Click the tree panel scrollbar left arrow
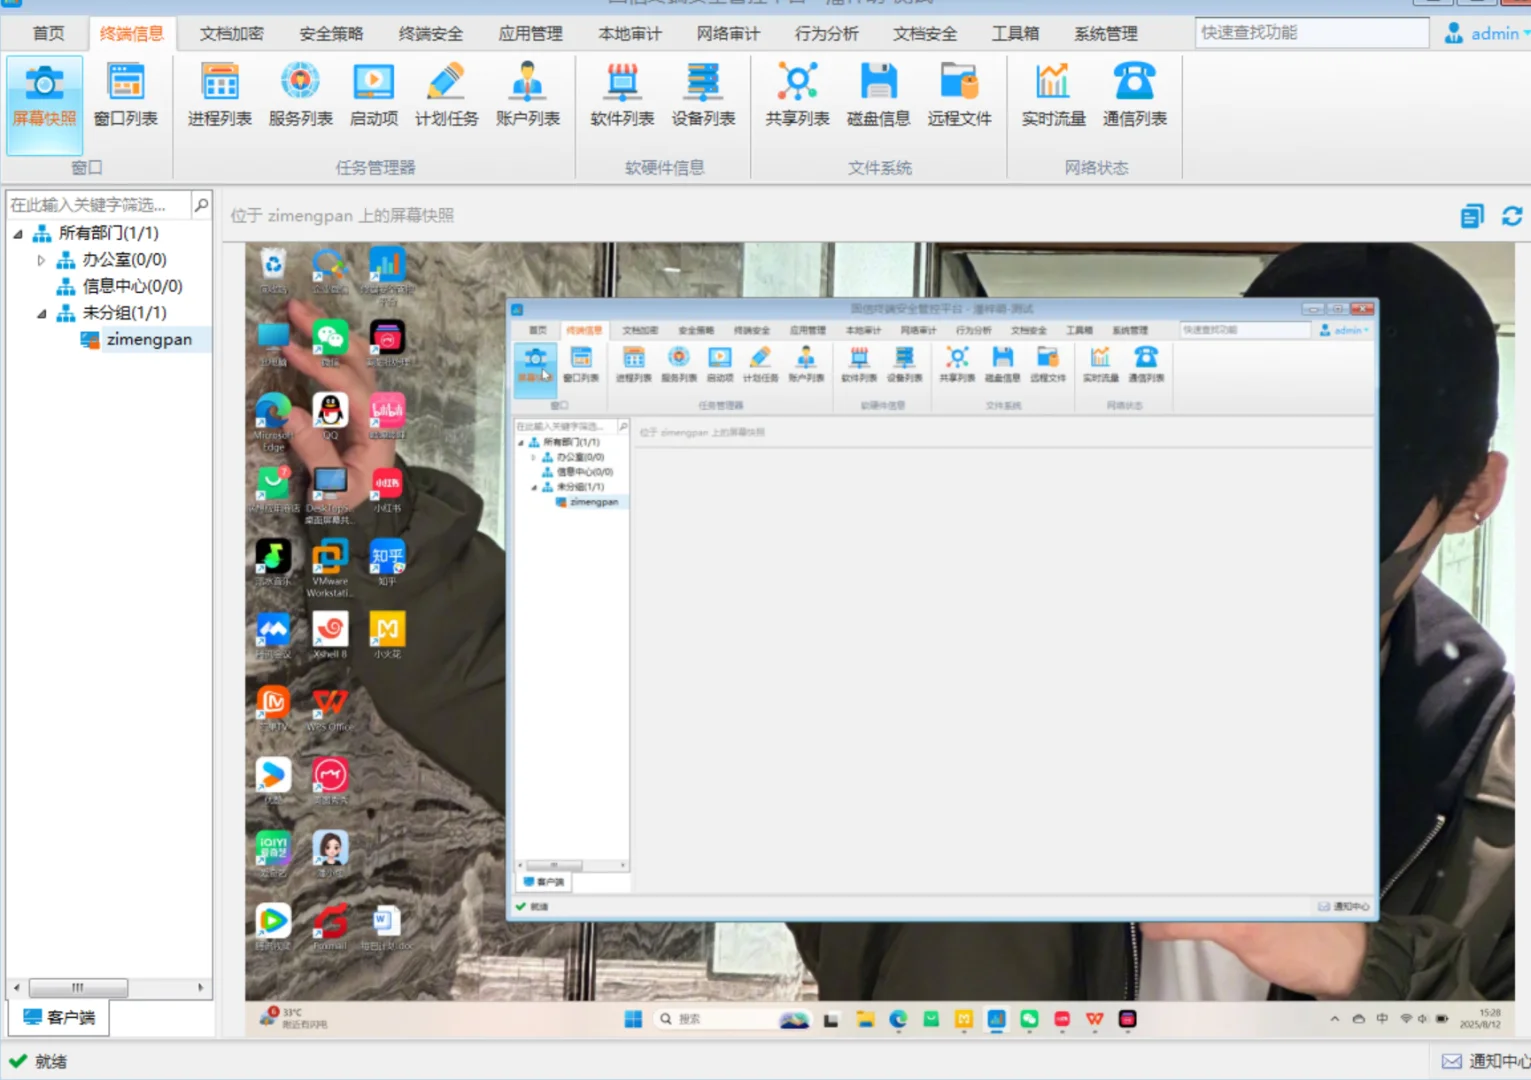This screenshot has width=1531, height=1080. 16,988
